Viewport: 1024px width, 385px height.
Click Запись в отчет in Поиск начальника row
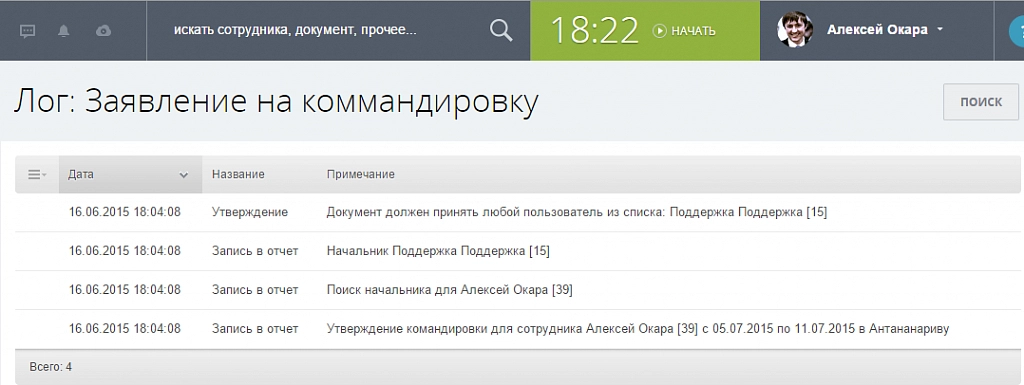pos(255,290)
